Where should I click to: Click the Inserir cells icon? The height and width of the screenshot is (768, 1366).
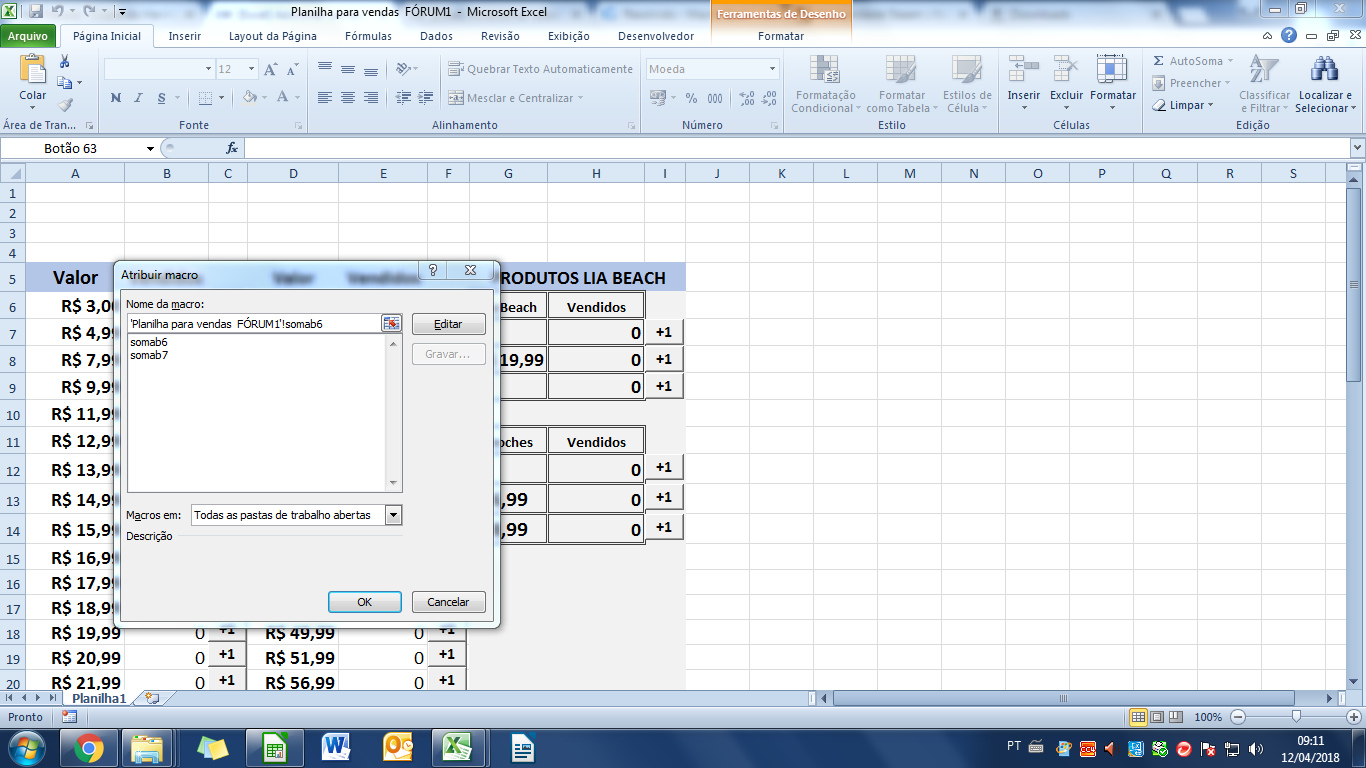1024,69
